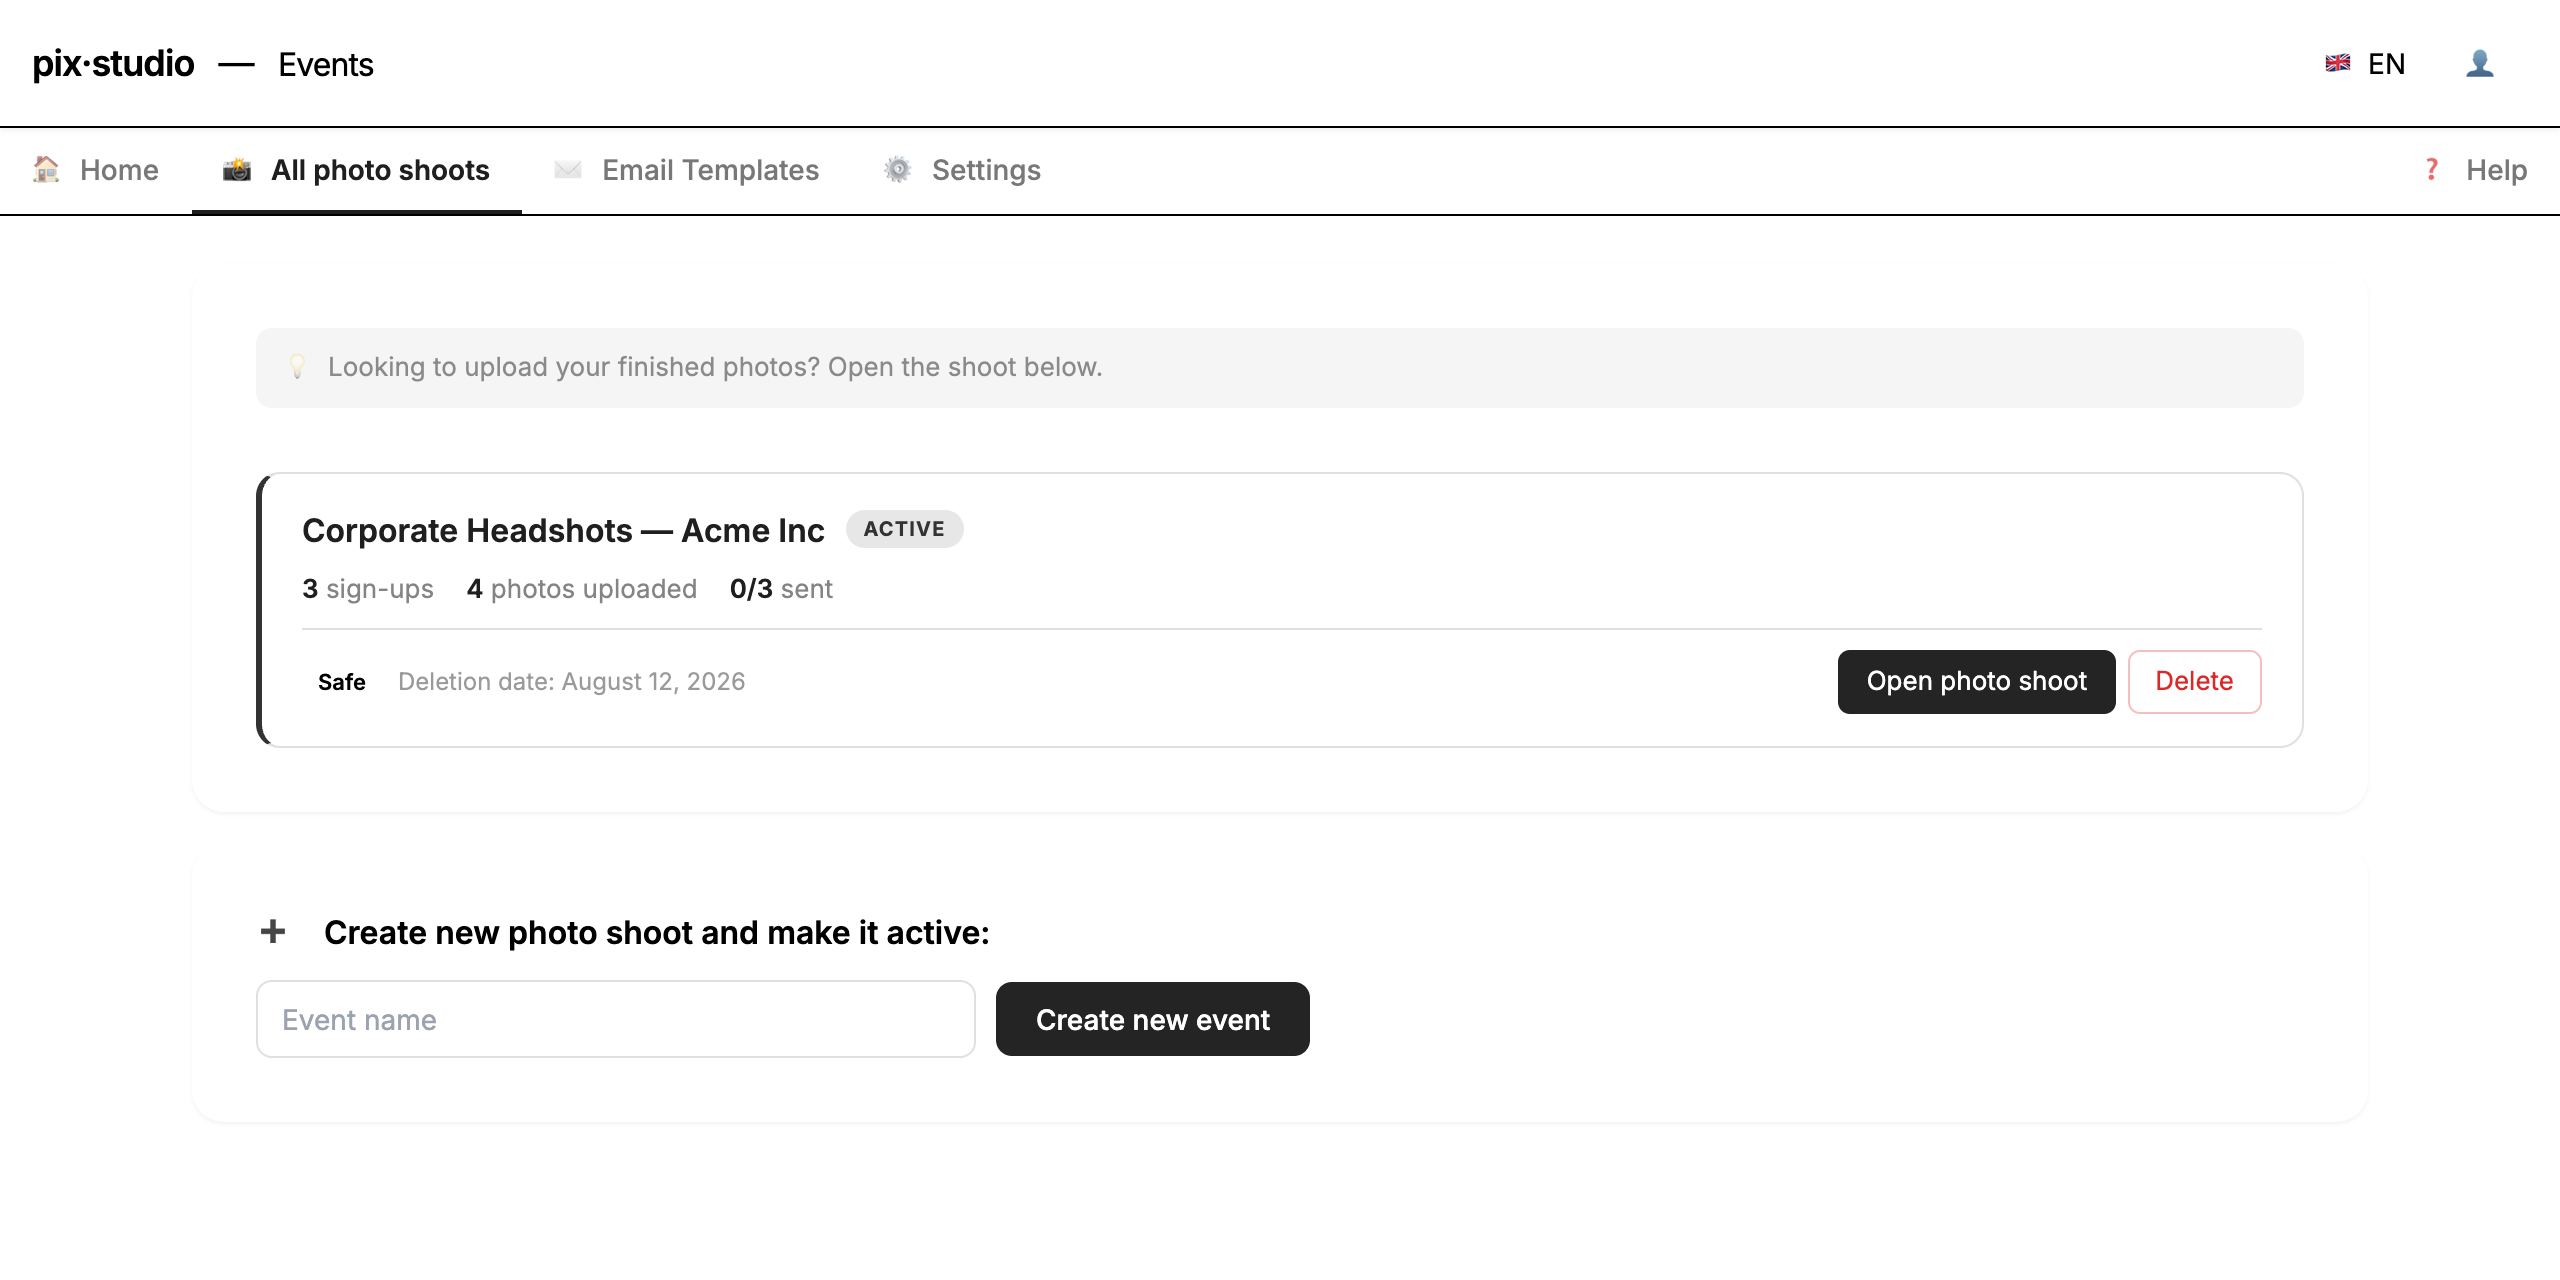Click the 3 sign-ups stat
This screenshot has height=1280, width=2560.
pos(368,589)
